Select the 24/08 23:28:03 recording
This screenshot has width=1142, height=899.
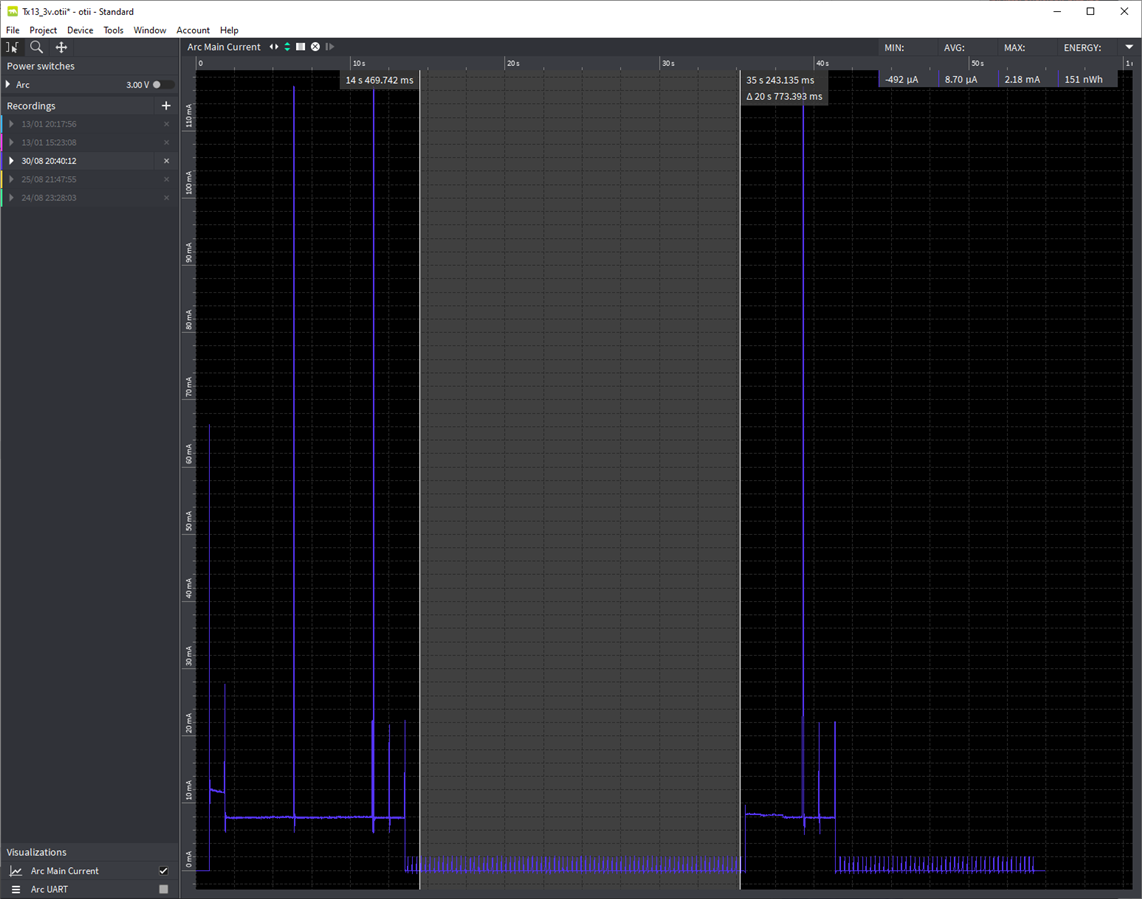pyautogui.click(x=49, y=198)
